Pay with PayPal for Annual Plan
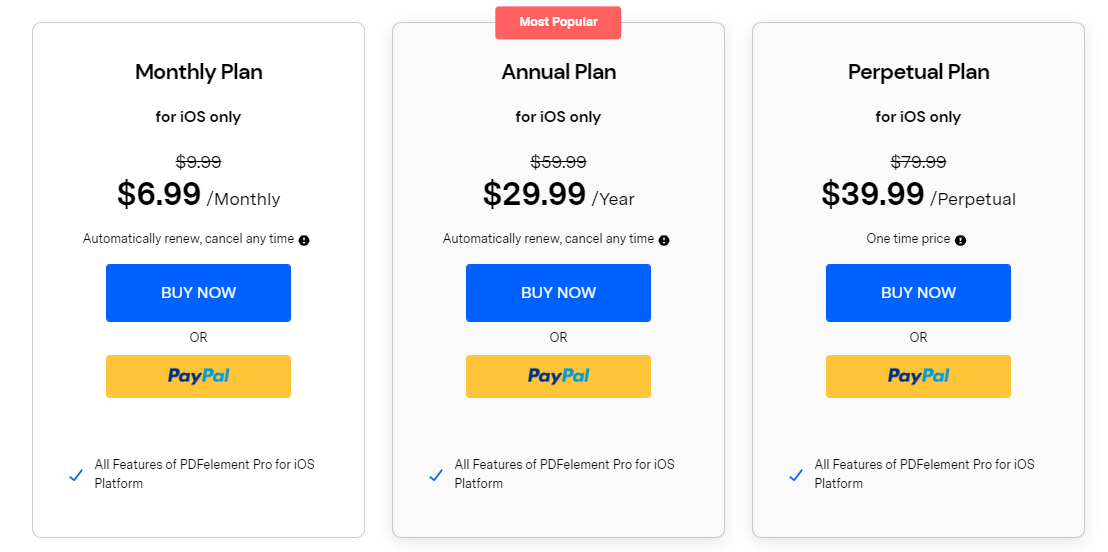1108x552 pixels. click(558, 376)
